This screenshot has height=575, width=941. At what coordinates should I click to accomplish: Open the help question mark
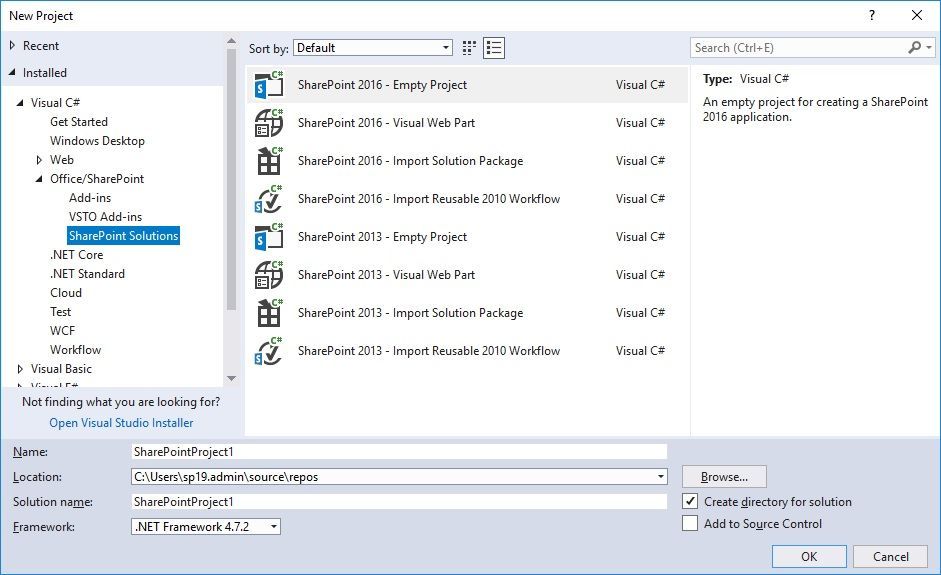tap(872, 15)
